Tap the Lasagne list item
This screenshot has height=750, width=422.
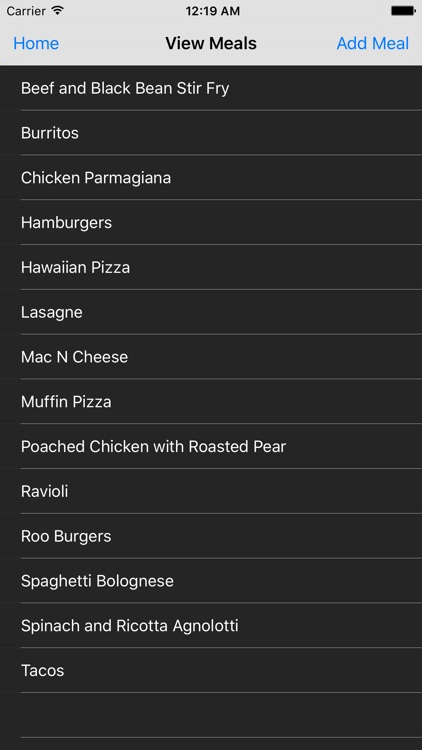pos(211,312)
